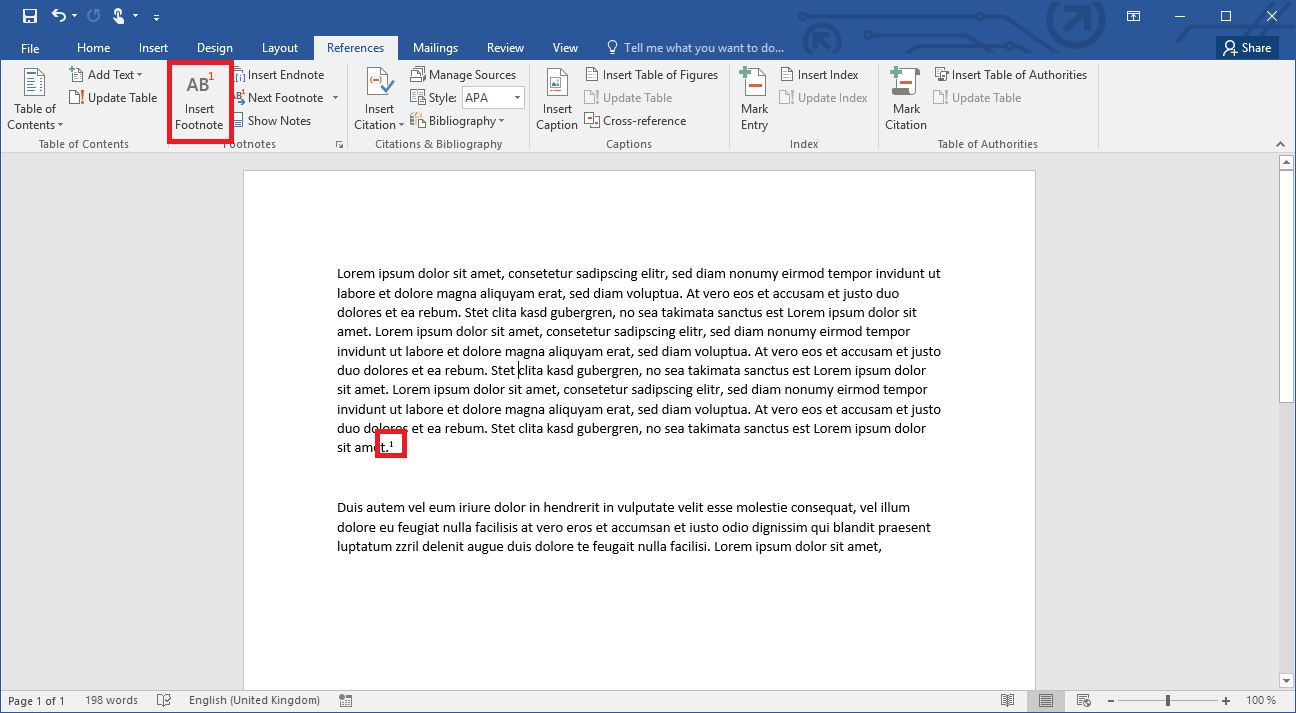Expand the Bibliography dropdown
This screenshot has width=1296, height=713.
pos(459,120)
